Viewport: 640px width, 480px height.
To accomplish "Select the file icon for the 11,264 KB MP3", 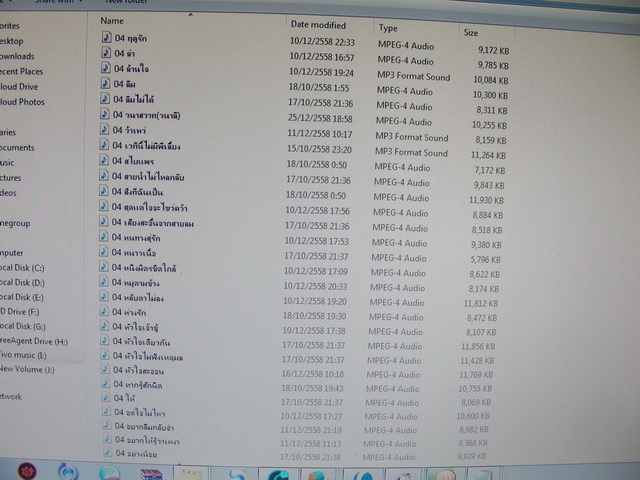I will click(x=104, y=144).
